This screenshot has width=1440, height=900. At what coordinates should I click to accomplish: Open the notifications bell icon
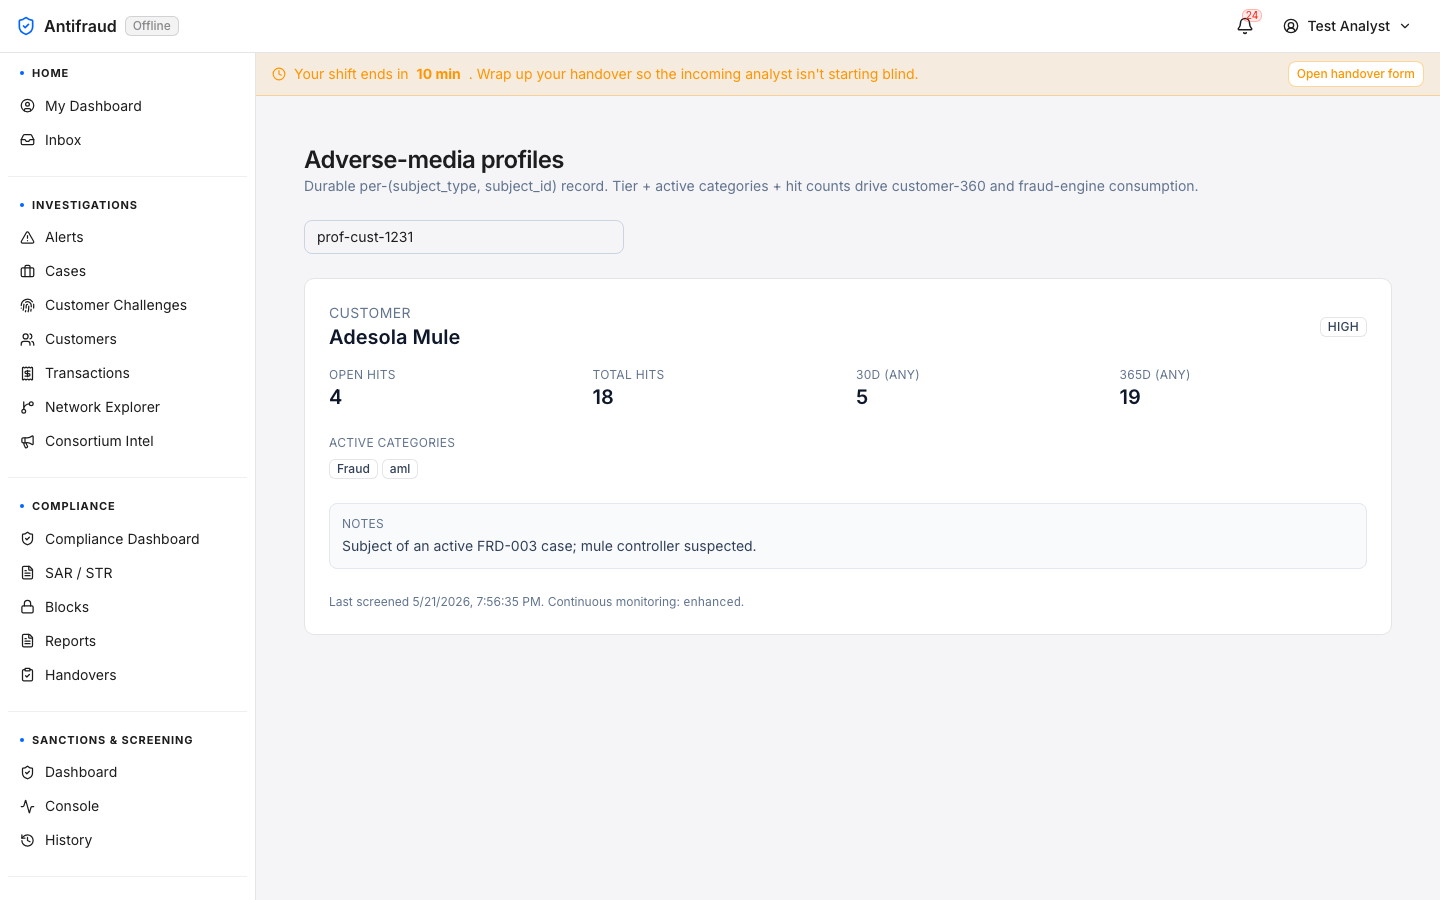[1245, 26]
